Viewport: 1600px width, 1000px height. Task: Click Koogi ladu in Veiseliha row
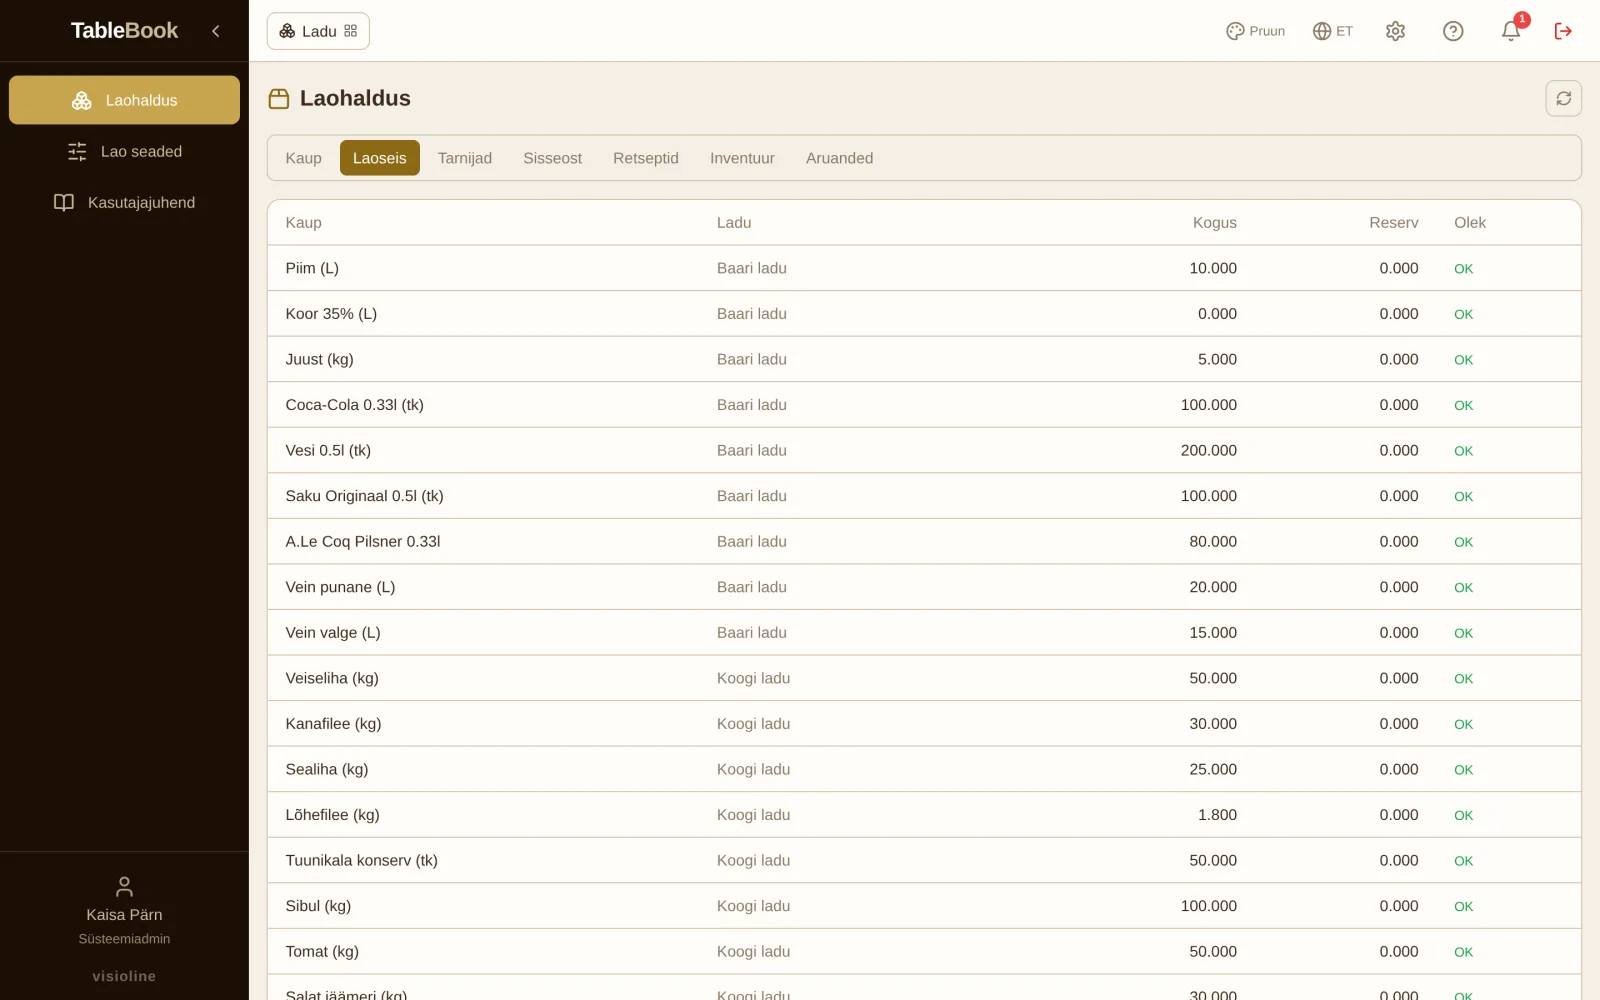coord(753,678)
